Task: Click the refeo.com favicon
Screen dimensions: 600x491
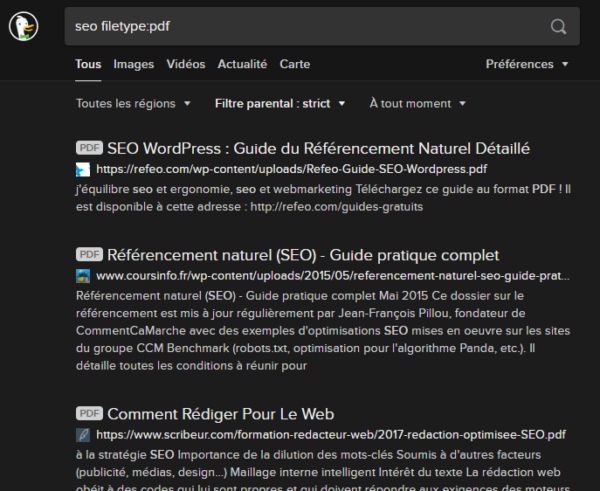Action: pos(83,170)
